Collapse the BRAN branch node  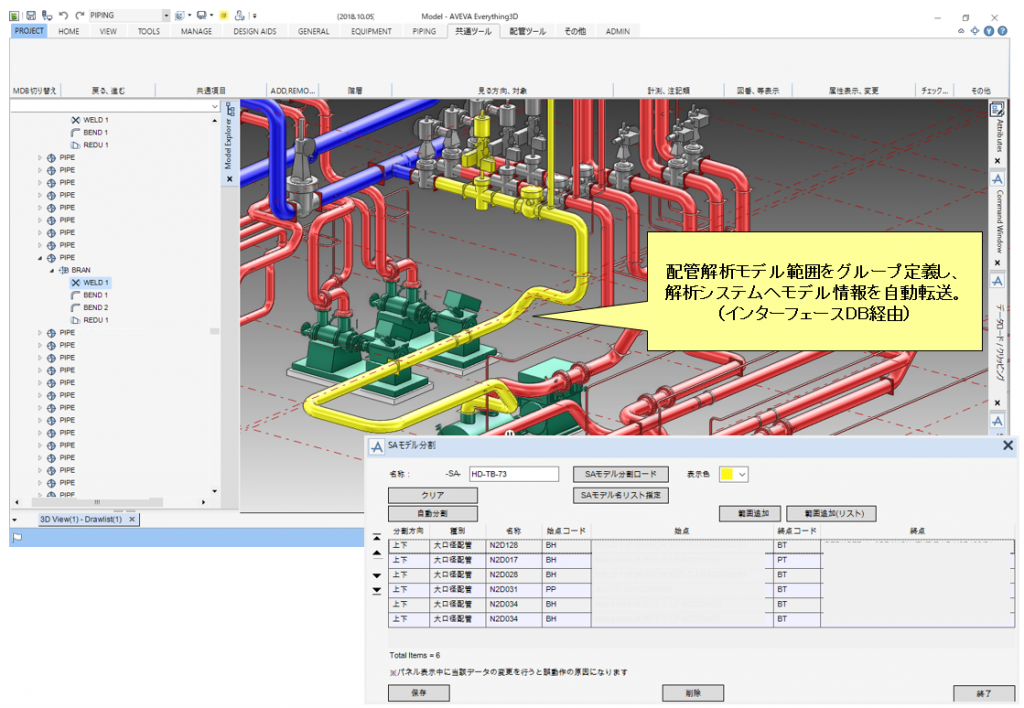(x=52, y=270)
